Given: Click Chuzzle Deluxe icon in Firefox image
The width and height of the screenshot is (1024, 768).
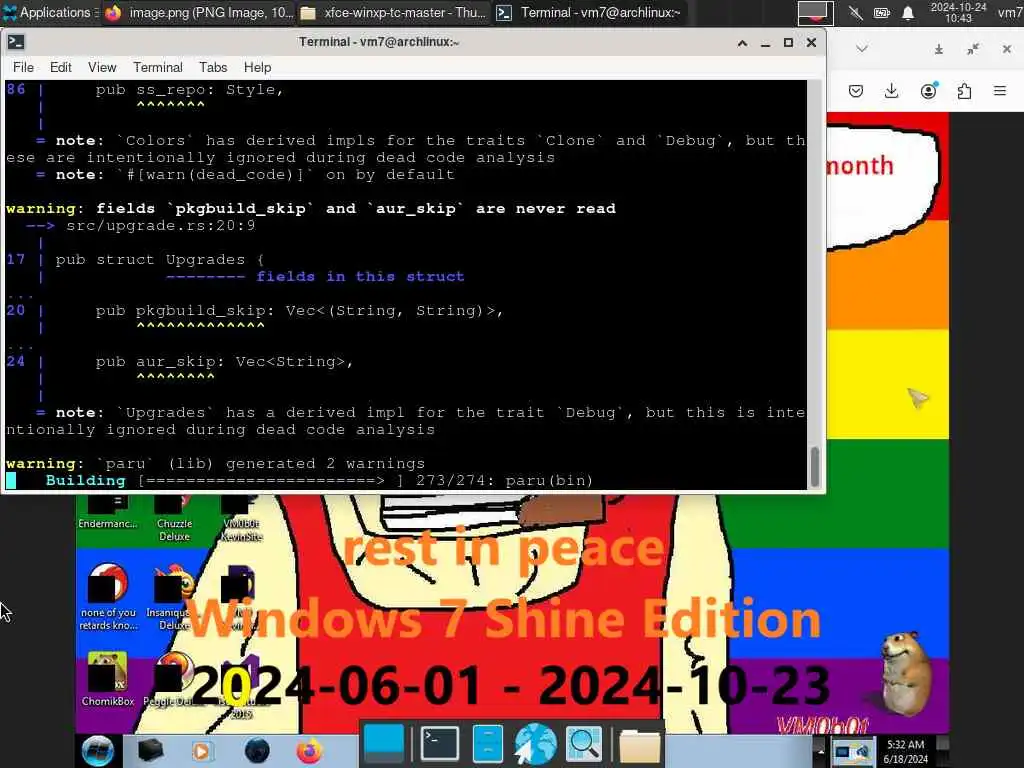Looking at the screenshot, I should click(174, 519).
